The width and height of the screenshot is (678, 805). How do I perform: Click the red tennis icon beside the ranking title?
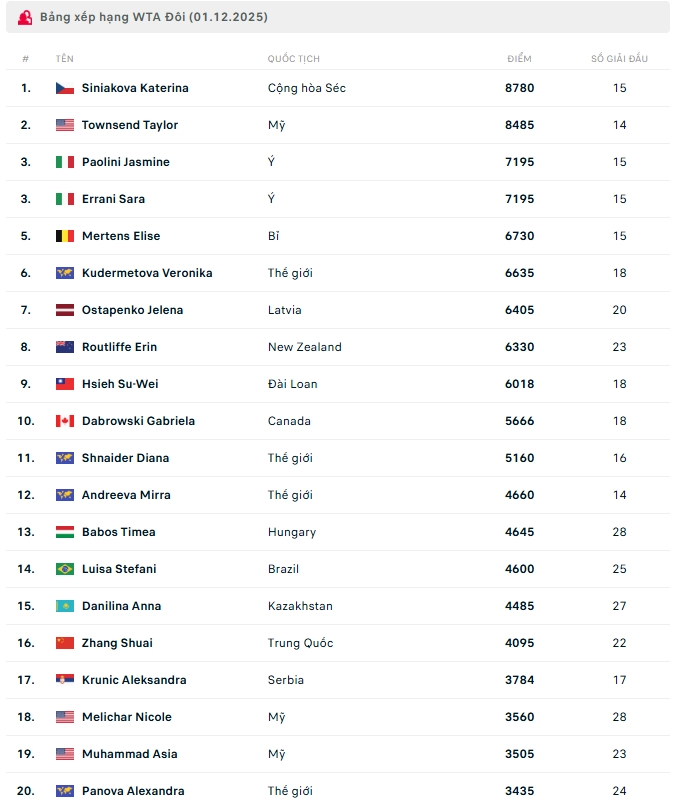25,17
